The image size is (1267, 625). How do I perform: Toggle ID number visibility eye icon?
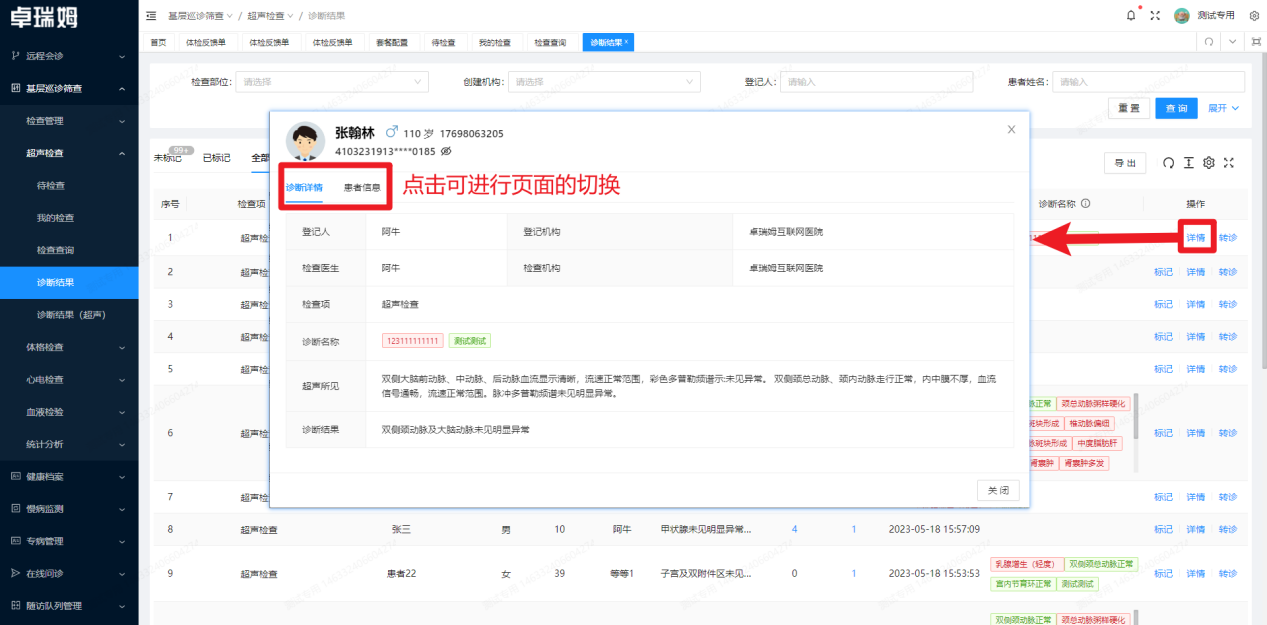click(x=446, y=151)
